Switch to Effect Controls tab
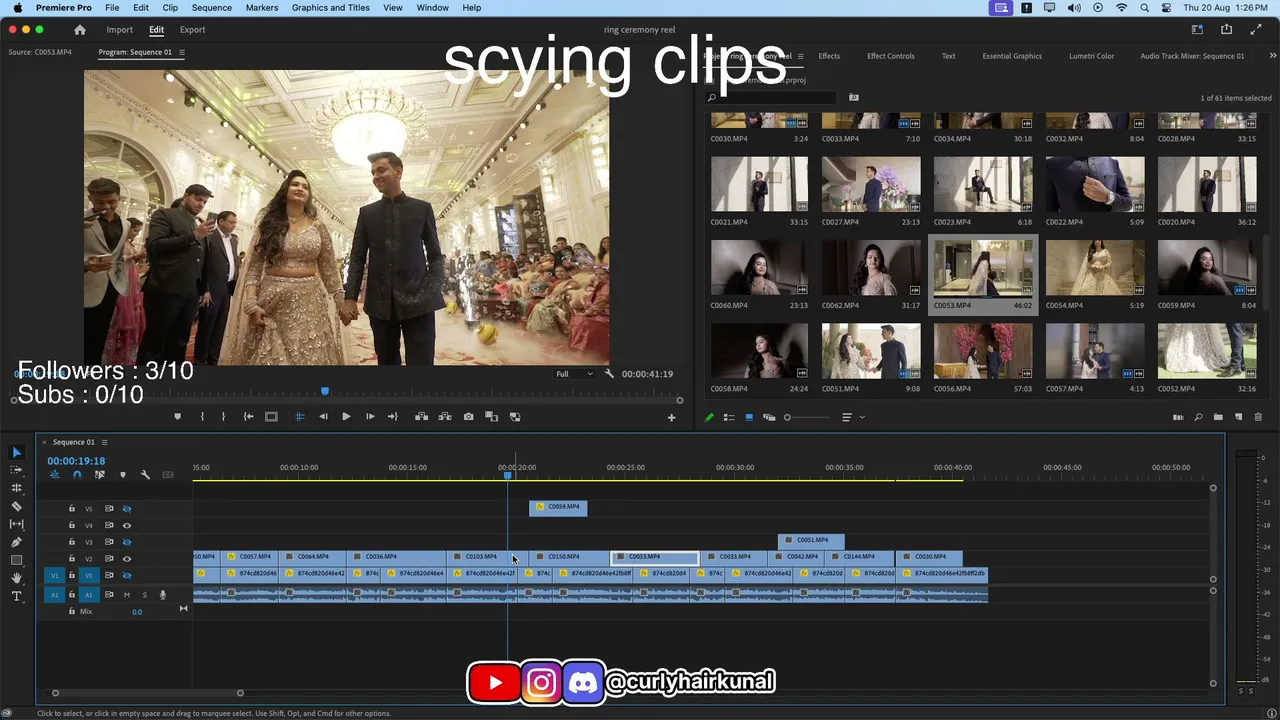 point(891,56)
